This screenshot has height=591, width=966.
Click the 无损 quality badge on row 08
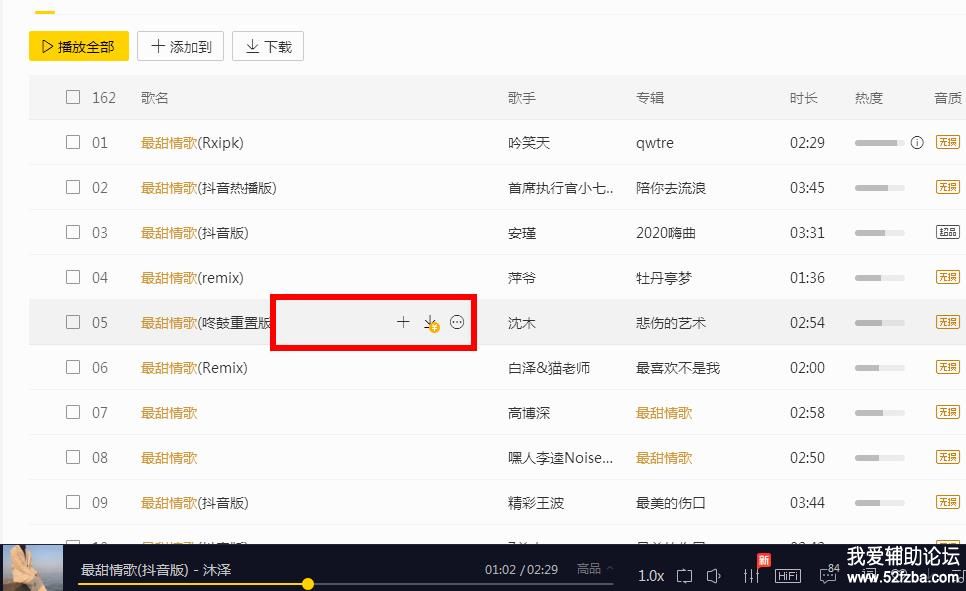(x=948, y=457)
